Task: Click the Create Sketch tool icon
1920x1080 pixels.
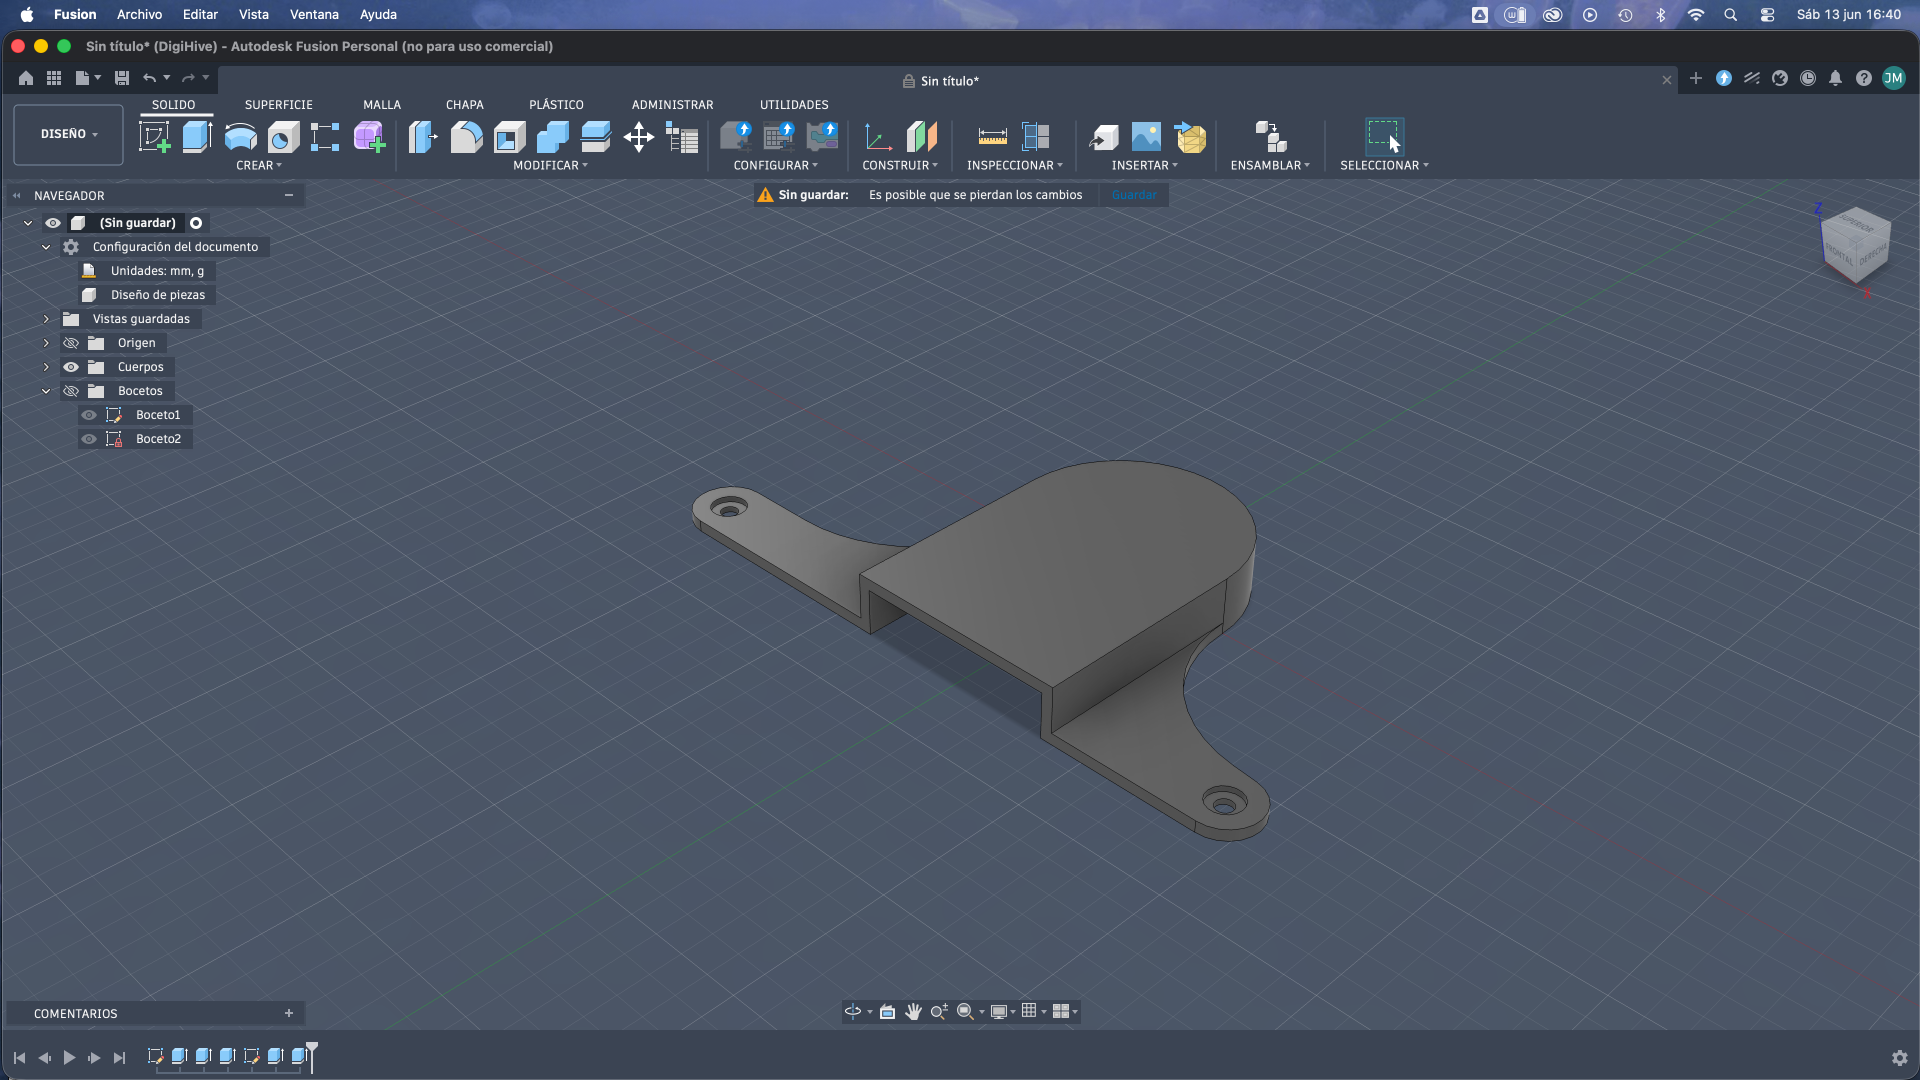Action: click(155, 137)
